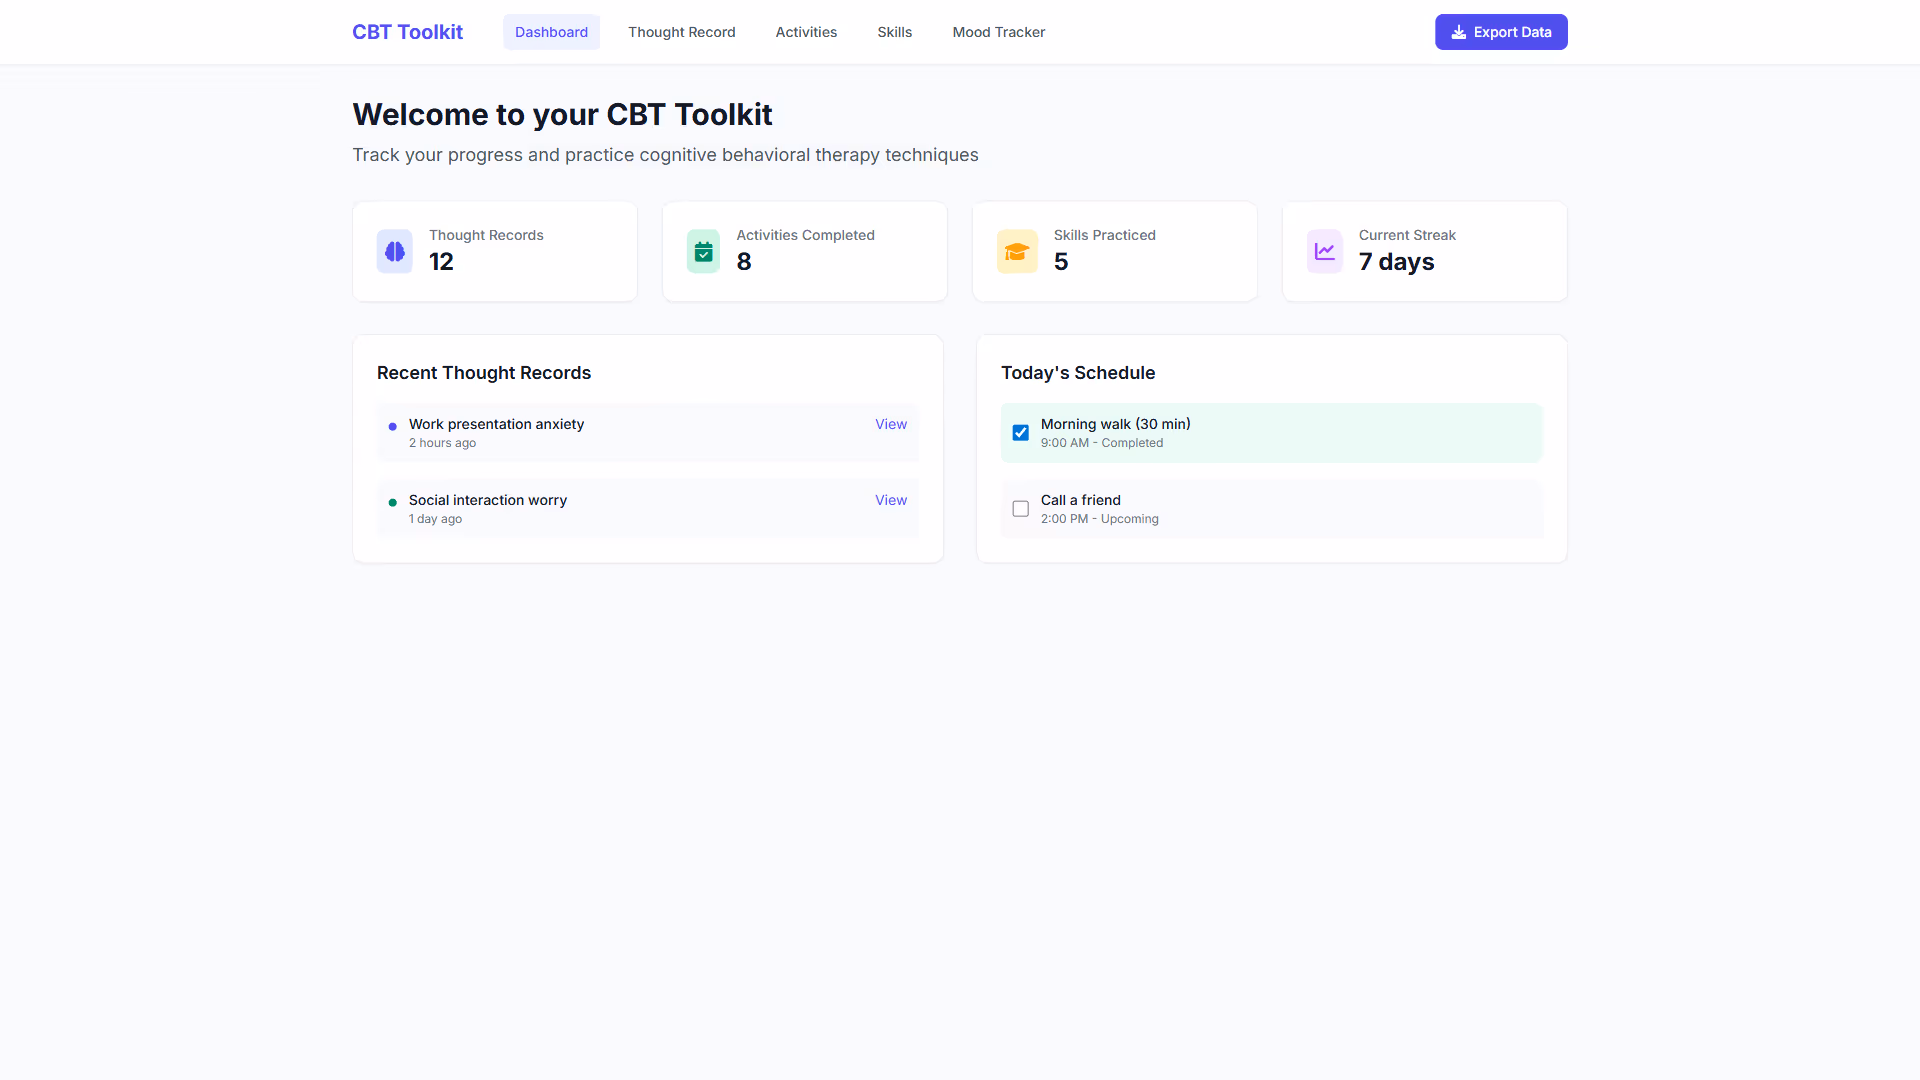Click the CBT Toolkit logo text
Screen dimensions: 1920x1080
pyautogui.click(x=407, y=32)
